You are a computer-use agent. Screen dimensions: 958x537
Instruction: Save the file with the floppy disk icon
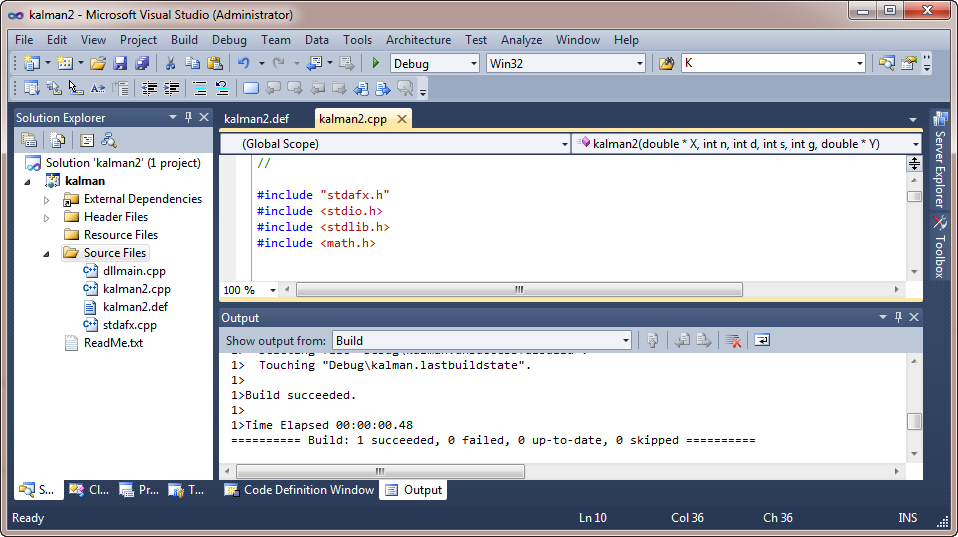[x=120, y=63]
